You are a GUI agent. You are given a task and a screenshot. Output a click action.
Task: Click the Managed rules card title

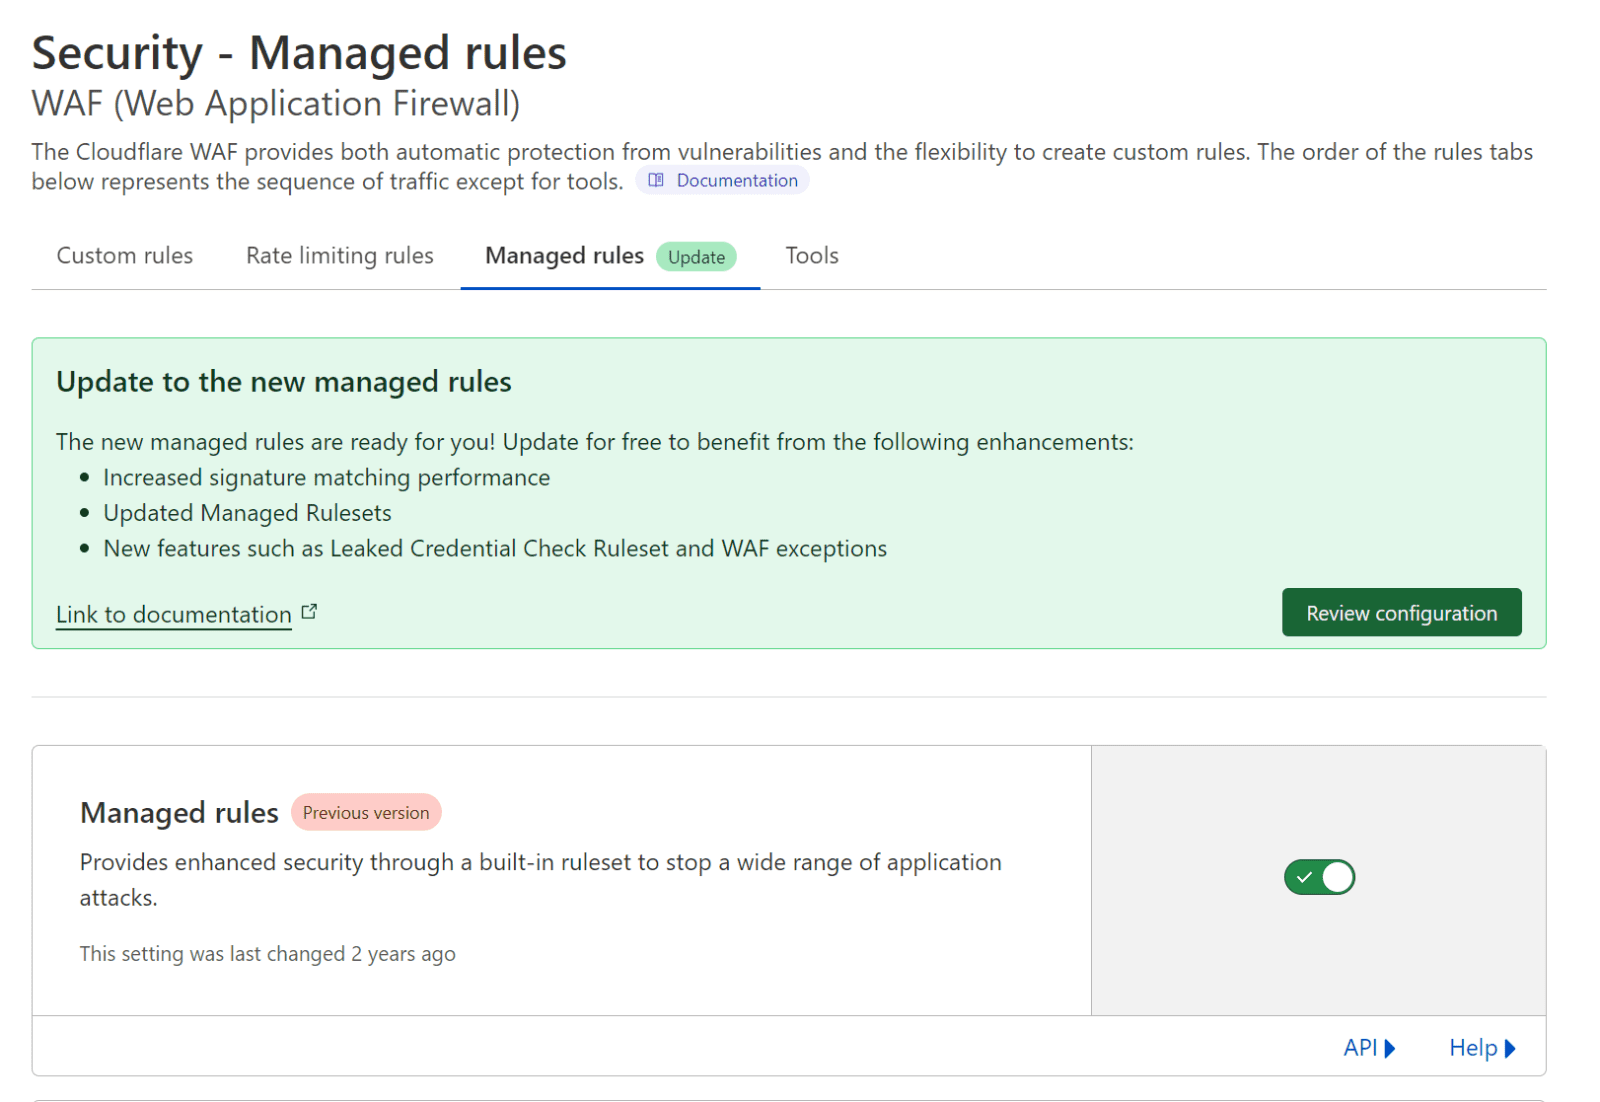179,812
